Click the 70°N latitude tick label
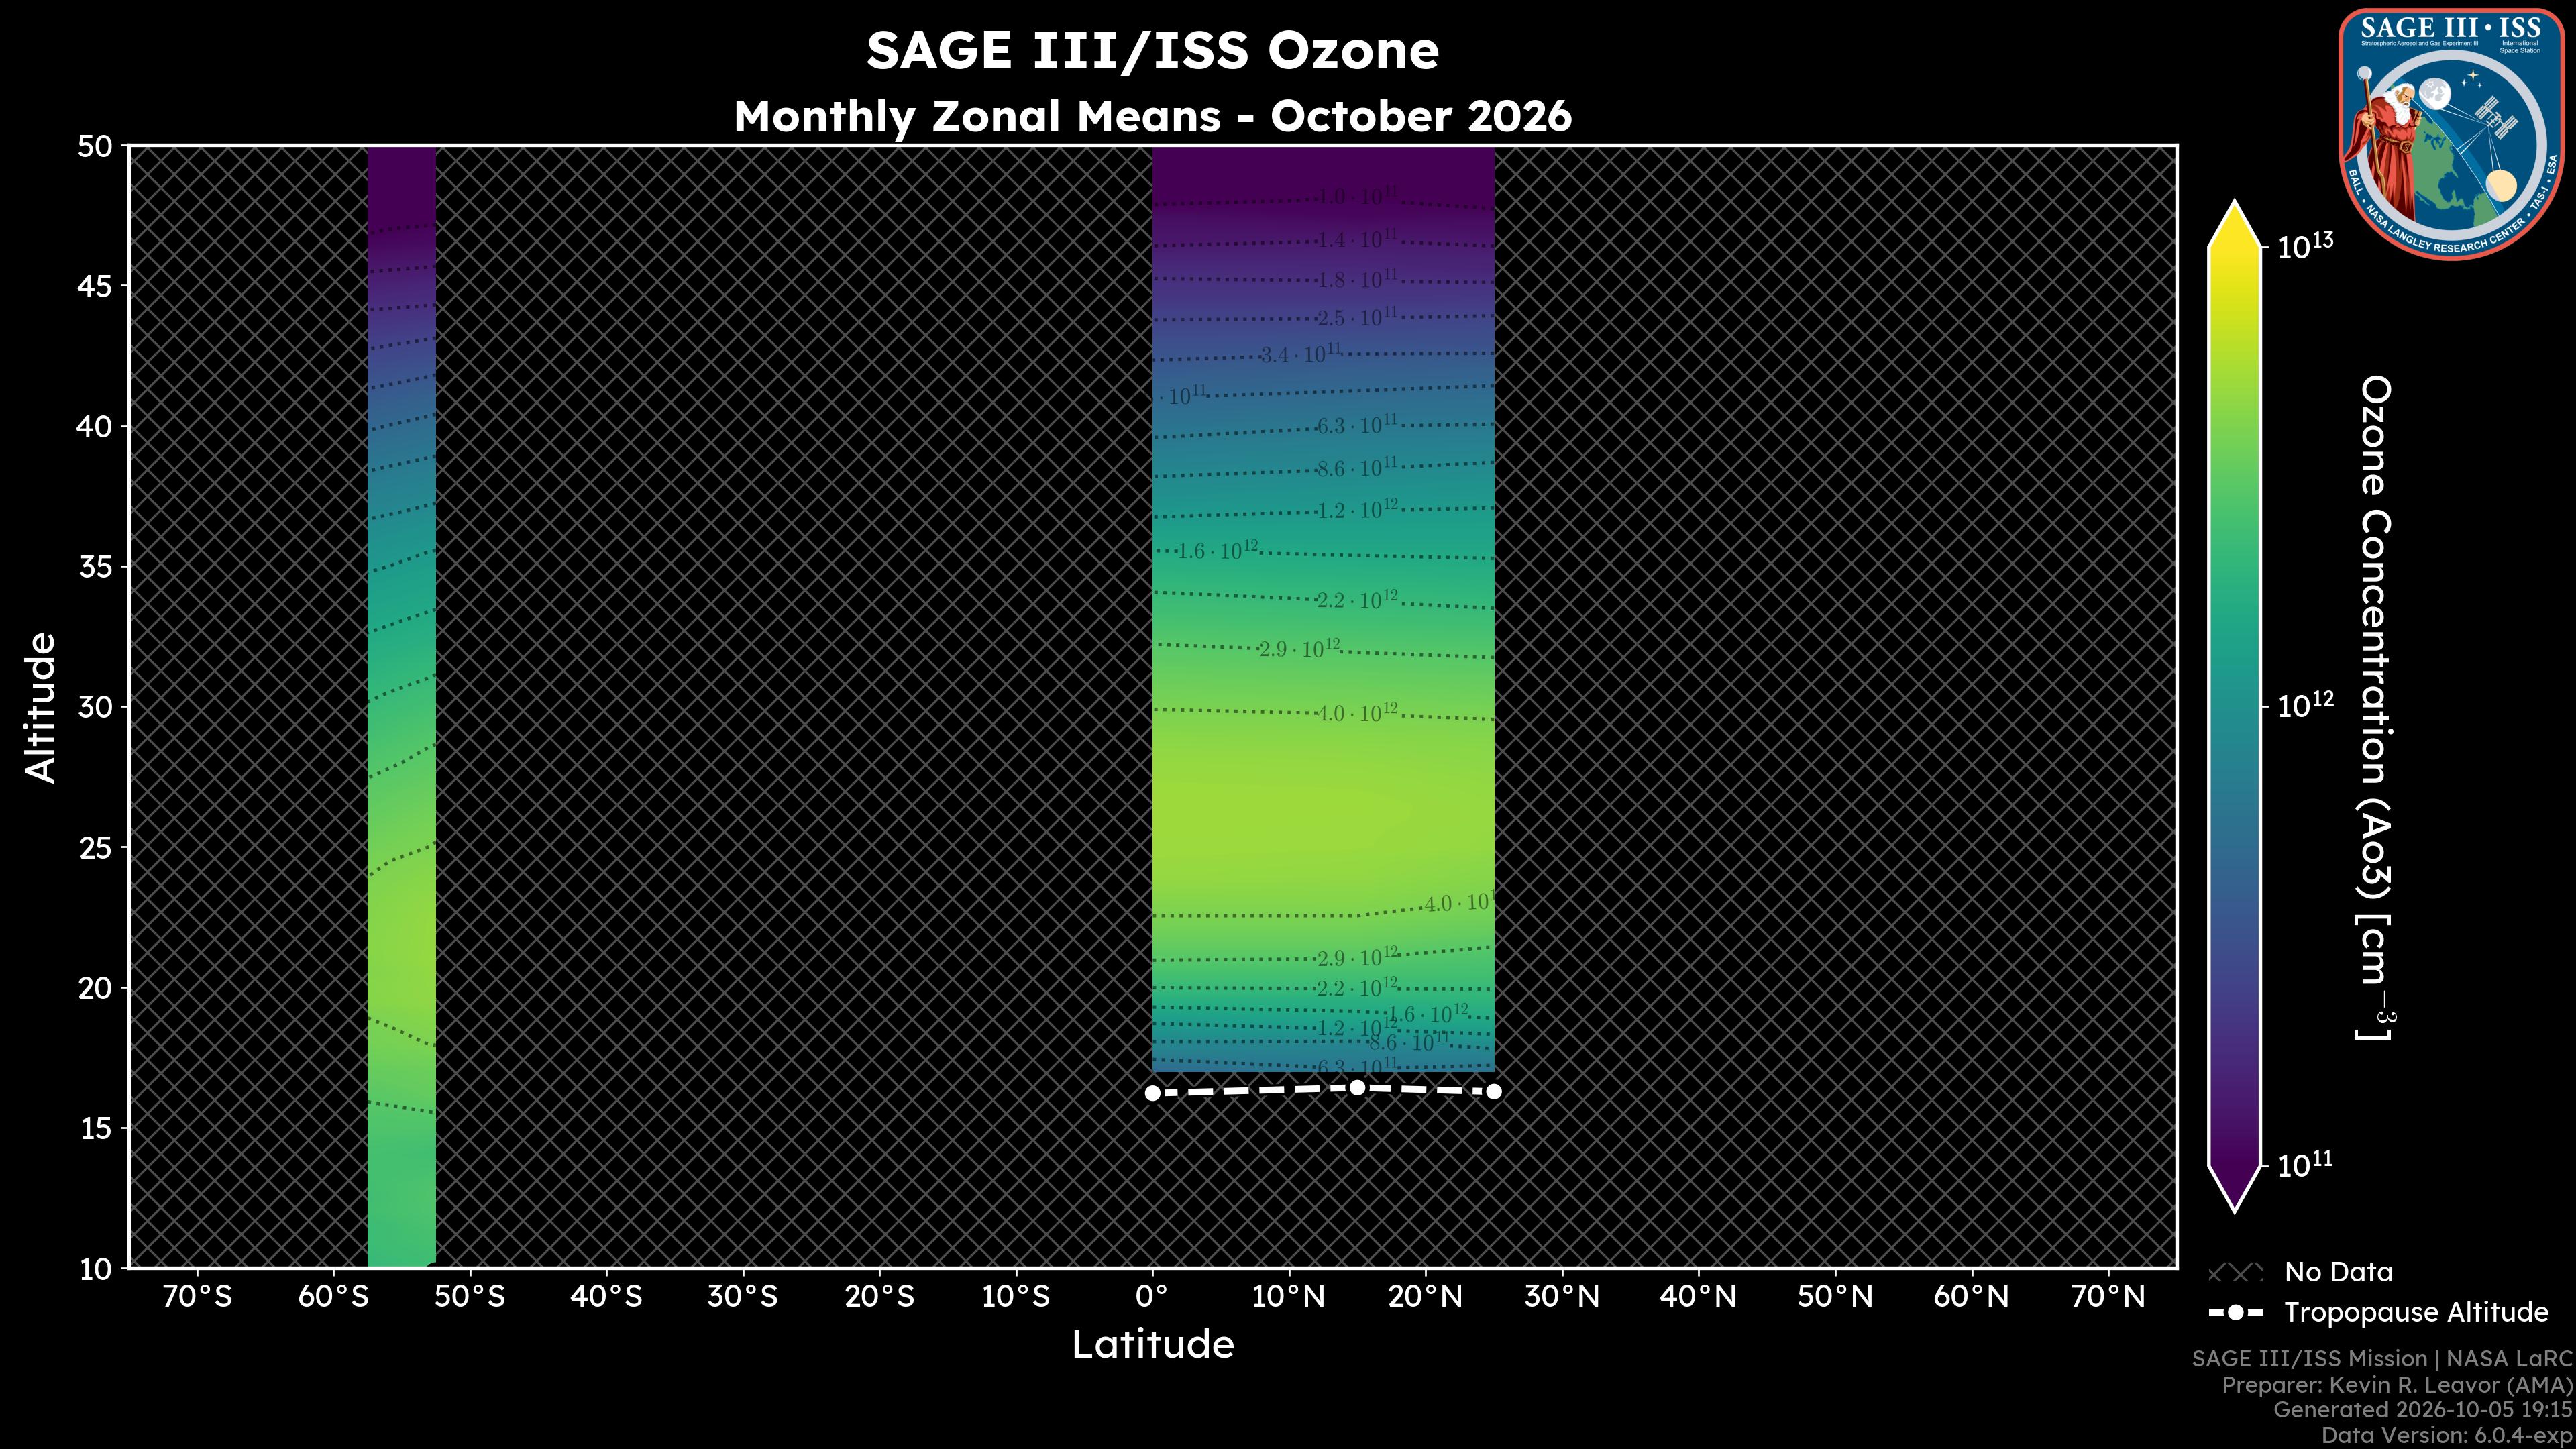This screenshot has width=2576, height=1449. click(x=2108, y=1297)
